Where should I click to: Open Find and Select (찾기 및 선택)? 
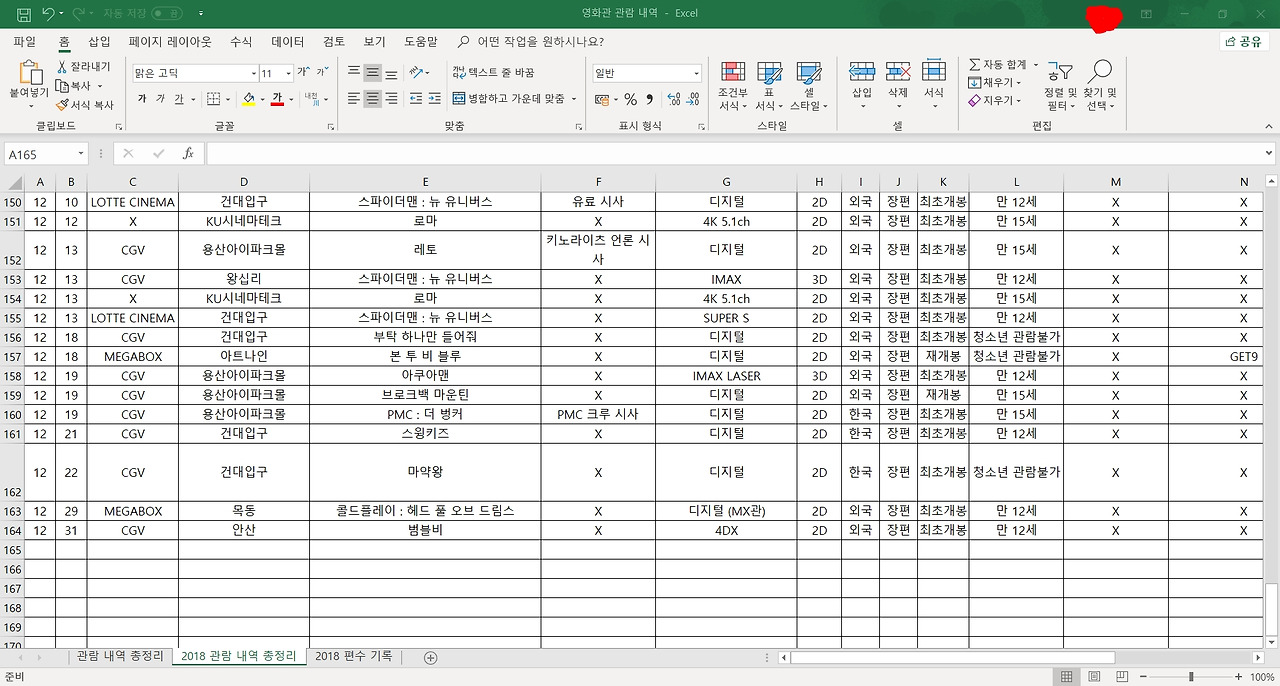coord(1100,86)
